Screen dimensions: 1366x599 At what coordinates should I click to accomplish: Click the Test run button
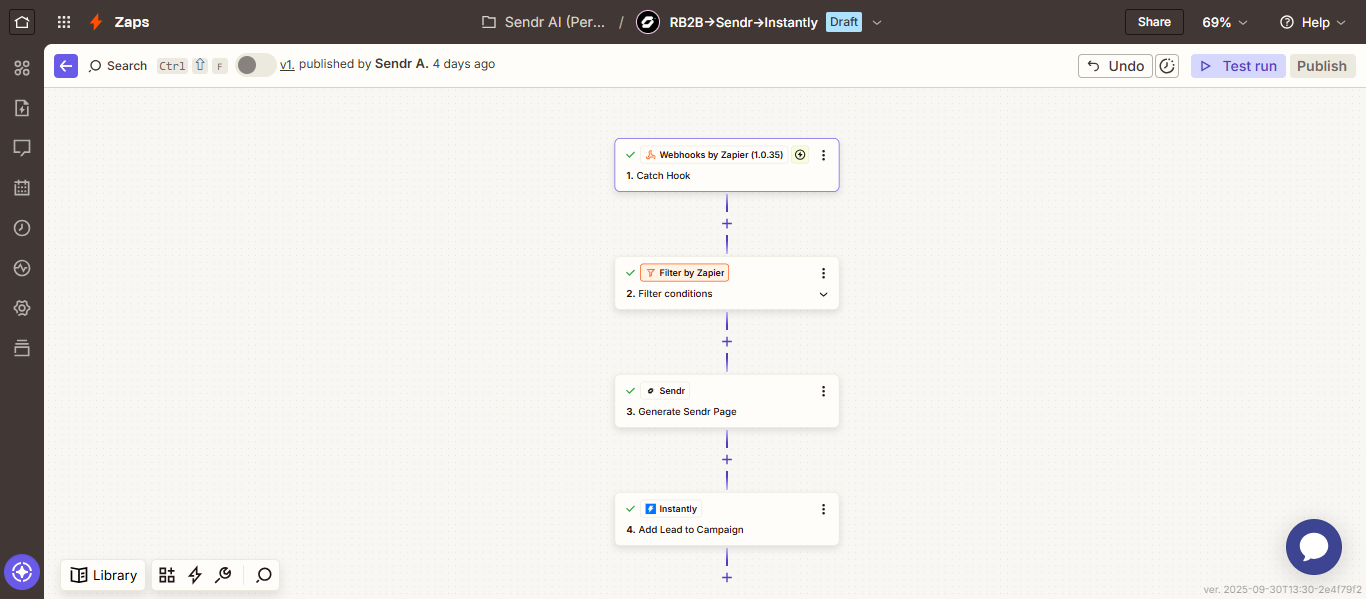(x=1238, y=66)
